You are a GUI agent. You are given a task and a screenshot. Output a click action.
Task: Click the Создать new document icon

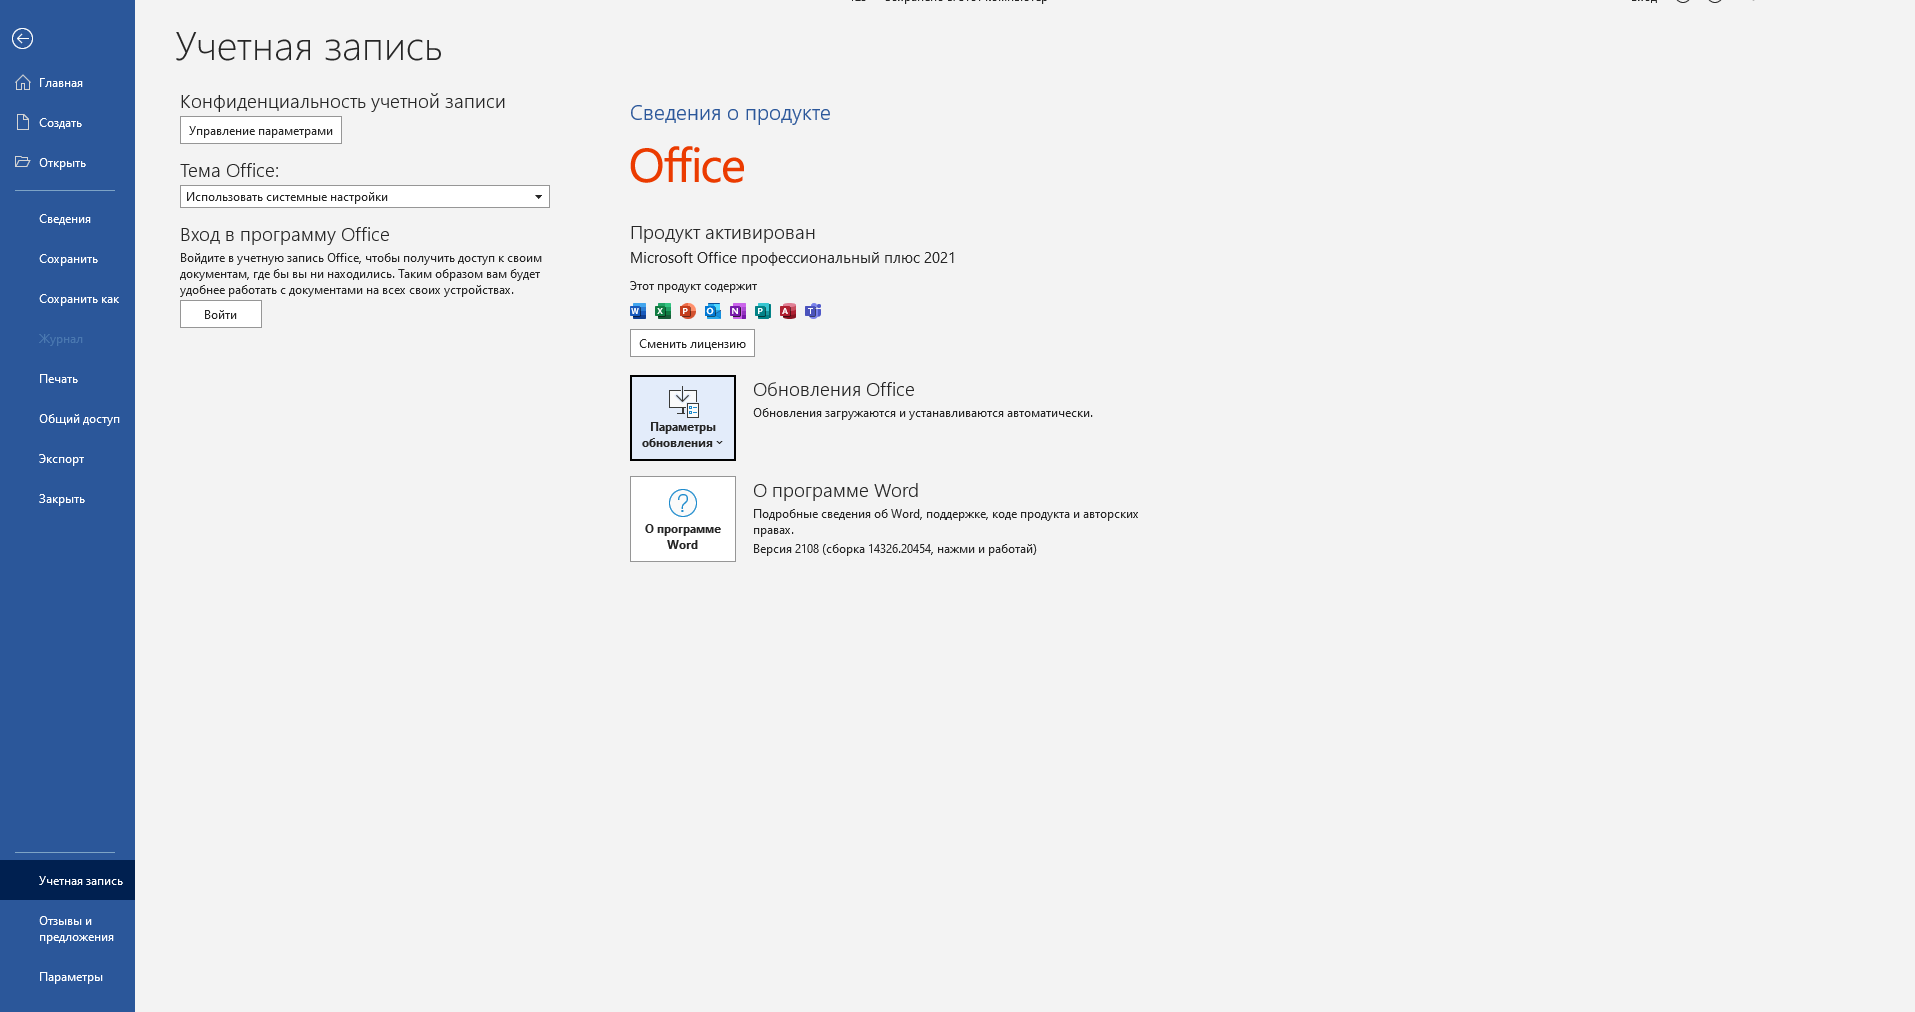[23, 123]
